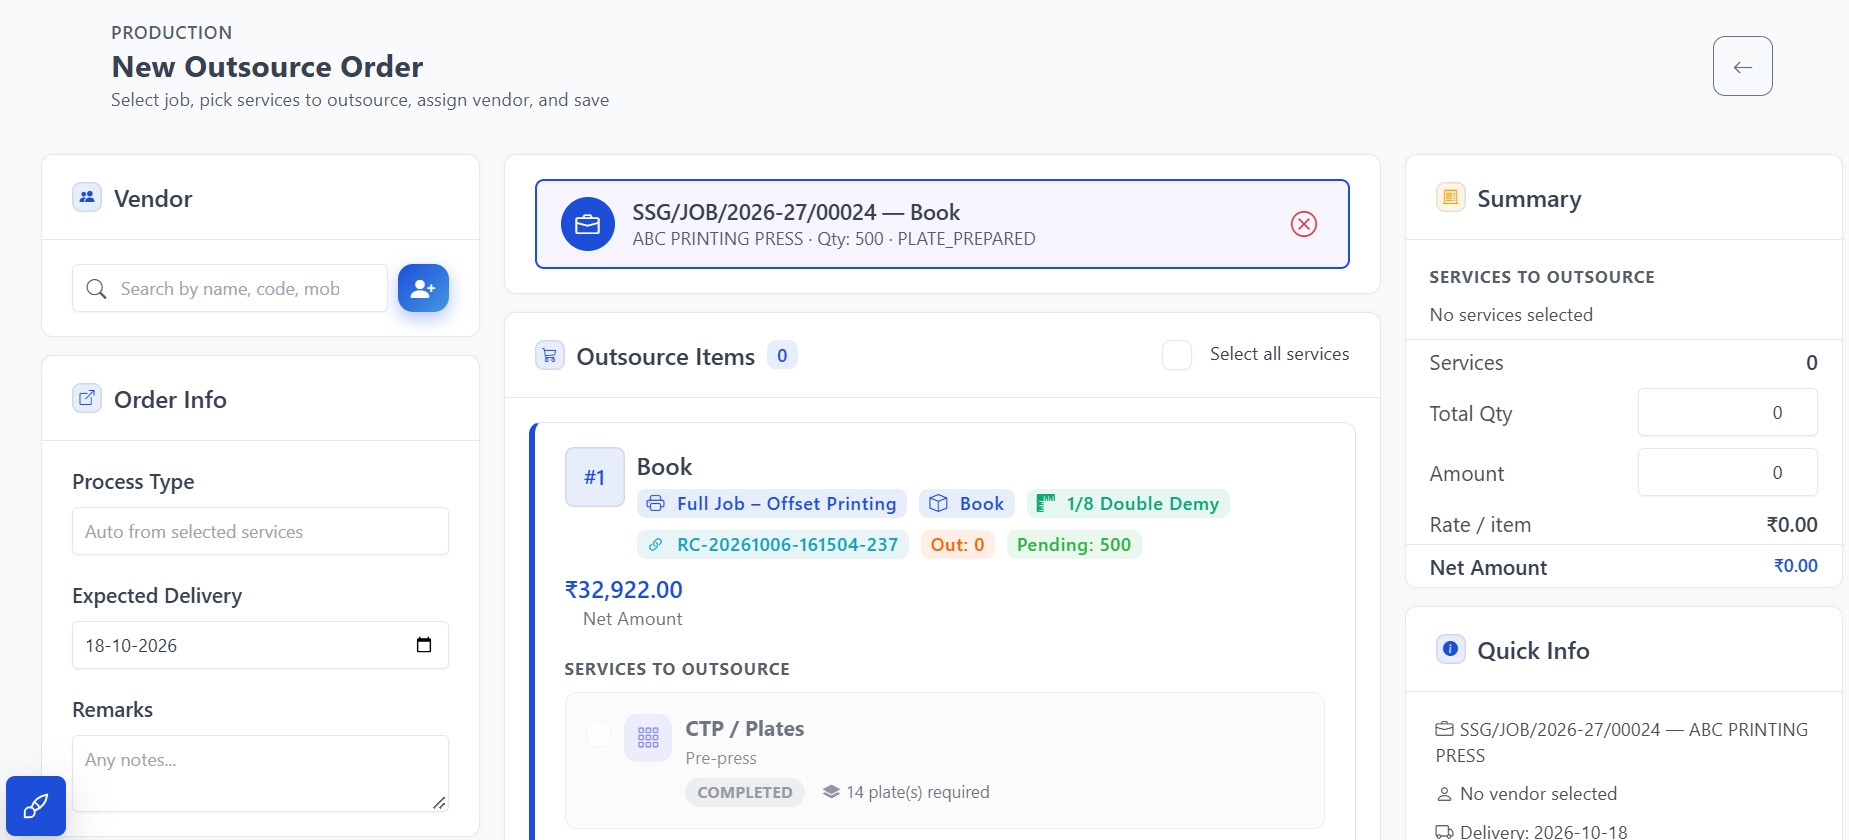Click the Quick Info panel icon
Screen dimensions: 1849x840
pyautogui.click(x=1450, y=649)
